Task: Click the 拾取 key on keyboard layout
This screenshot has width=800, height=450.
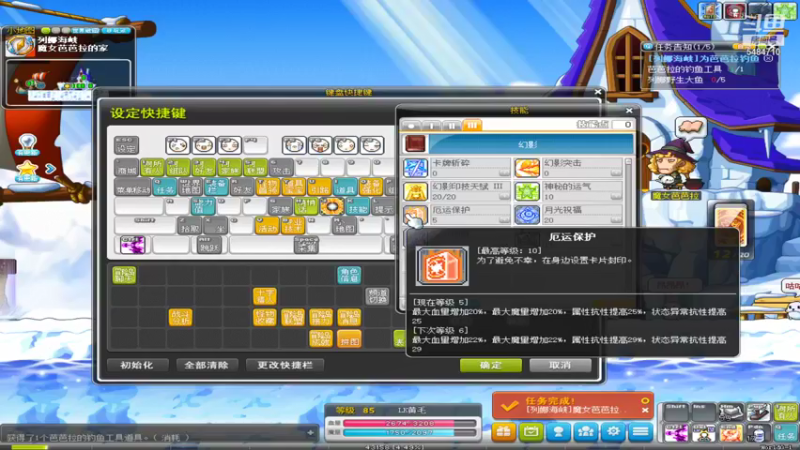Action: tap(189, 226)
